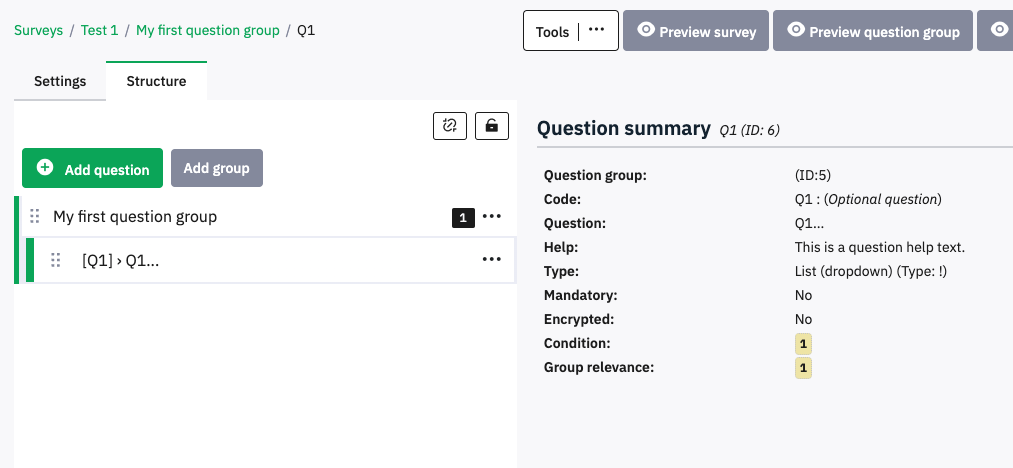Toggle the unlock sidebar icon
The height and width of the screenshot is (468, 1013).
point(491,125)
